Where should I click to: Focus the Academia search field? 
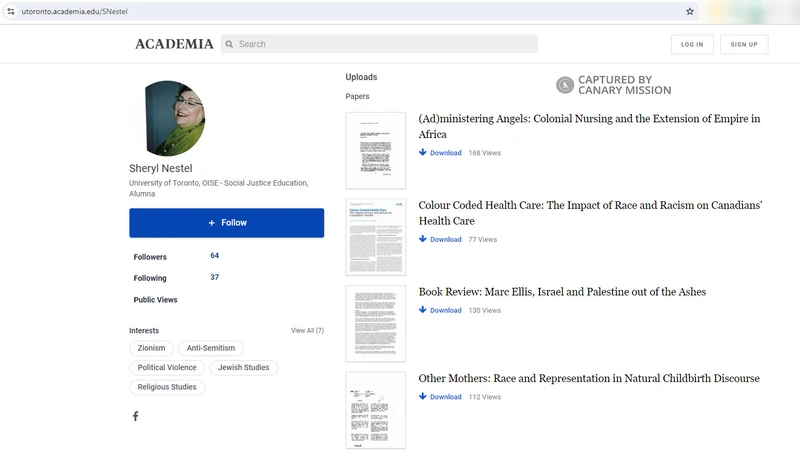(379, 44)
